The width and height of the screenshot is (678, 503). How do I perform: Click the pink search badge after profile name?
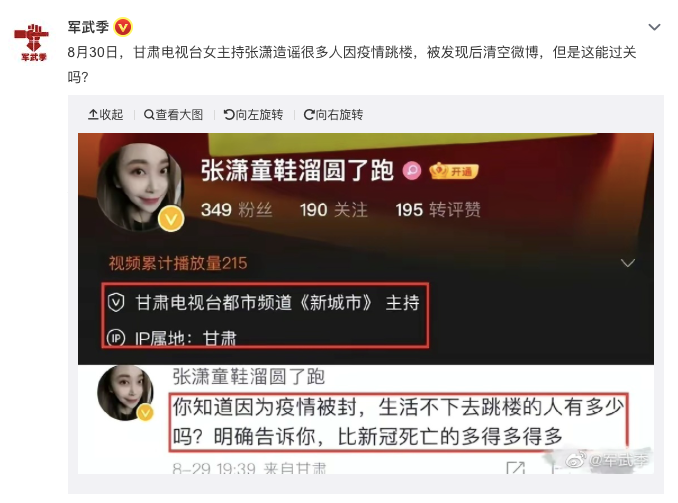pyautogui.click(x=412, y=170)
